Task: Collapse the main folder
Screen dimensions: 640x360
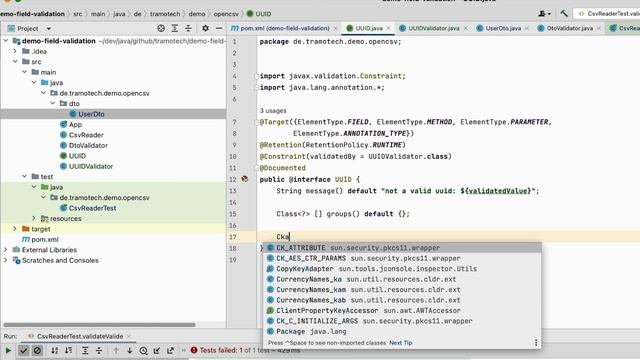Action: click(x=24, y=72)
